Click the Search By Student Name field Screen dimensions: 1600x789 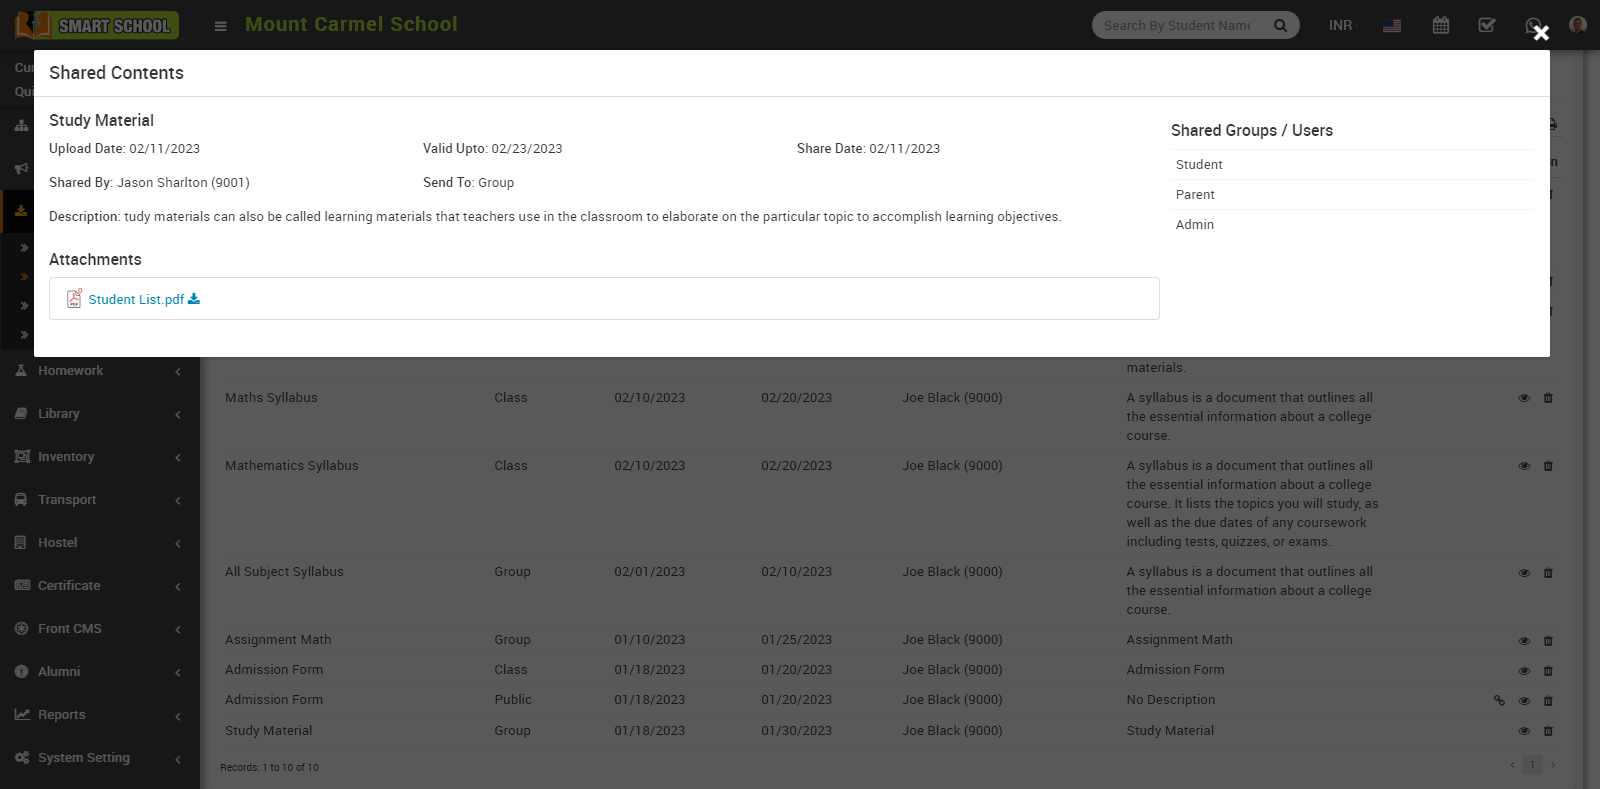(1178, 26)
